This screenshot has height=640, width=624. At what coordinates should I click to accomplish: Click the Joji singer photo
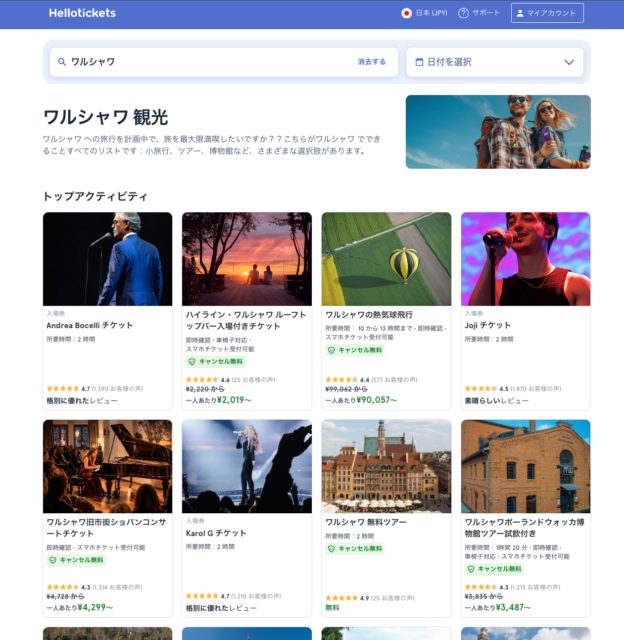(526, 259)
